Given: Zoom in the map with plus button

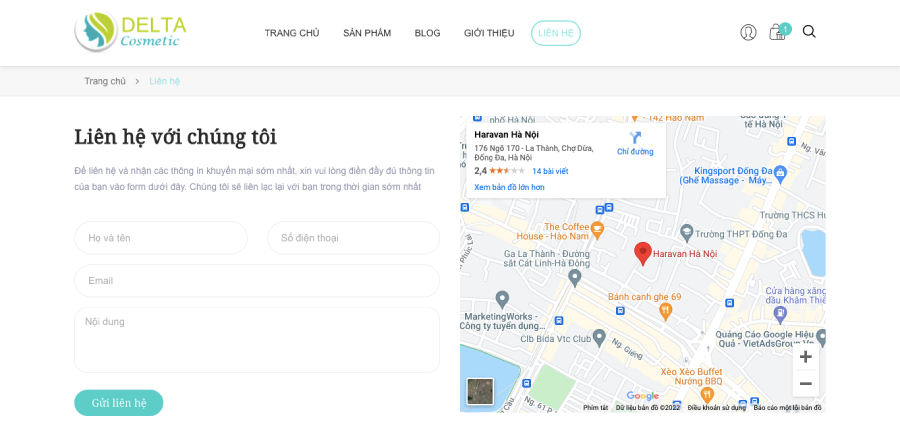Looking at the screenshot, I should (805, 357).
